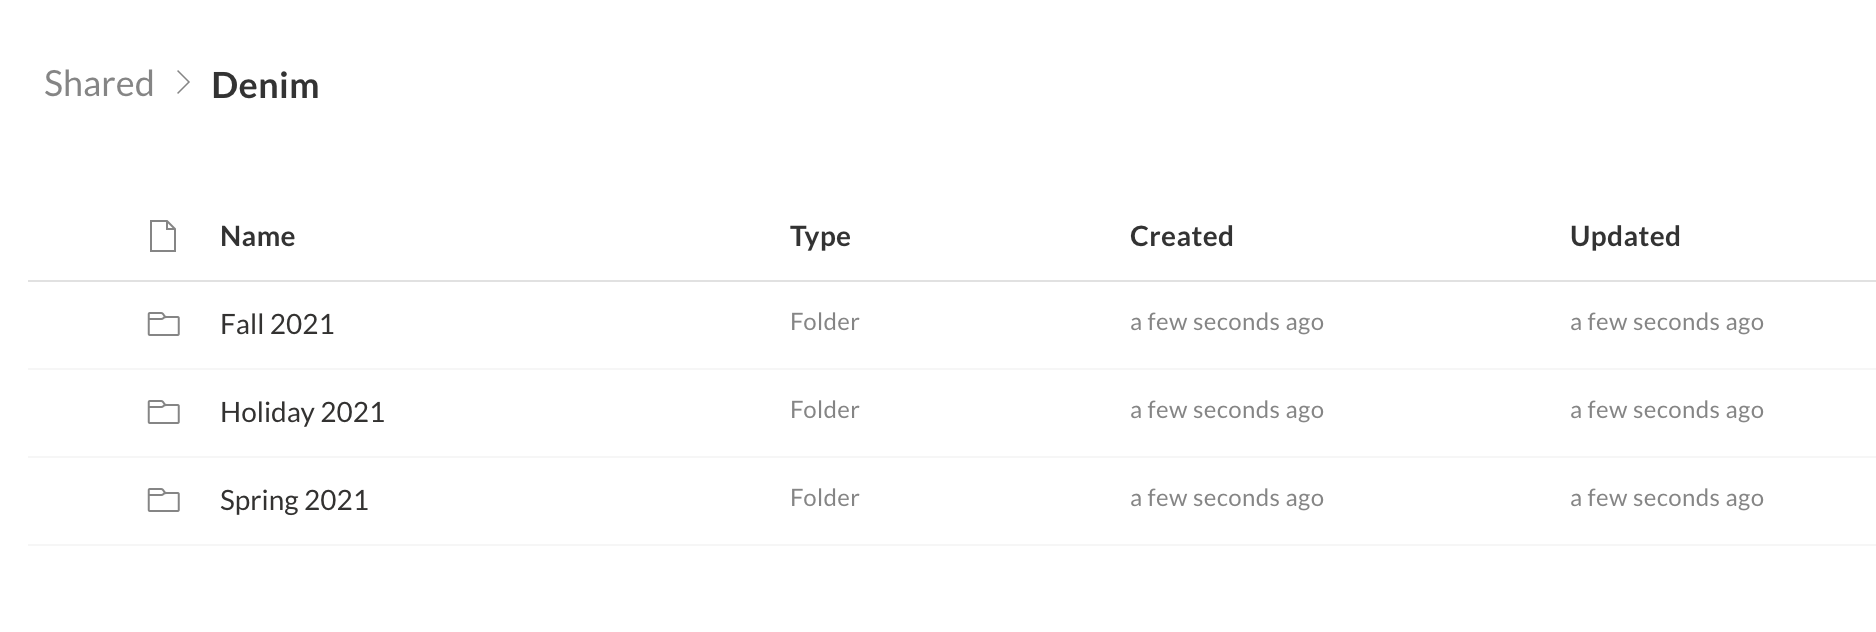Open the Spring 2021 folder
The image size is (1876, 632).
pos(294,500)
